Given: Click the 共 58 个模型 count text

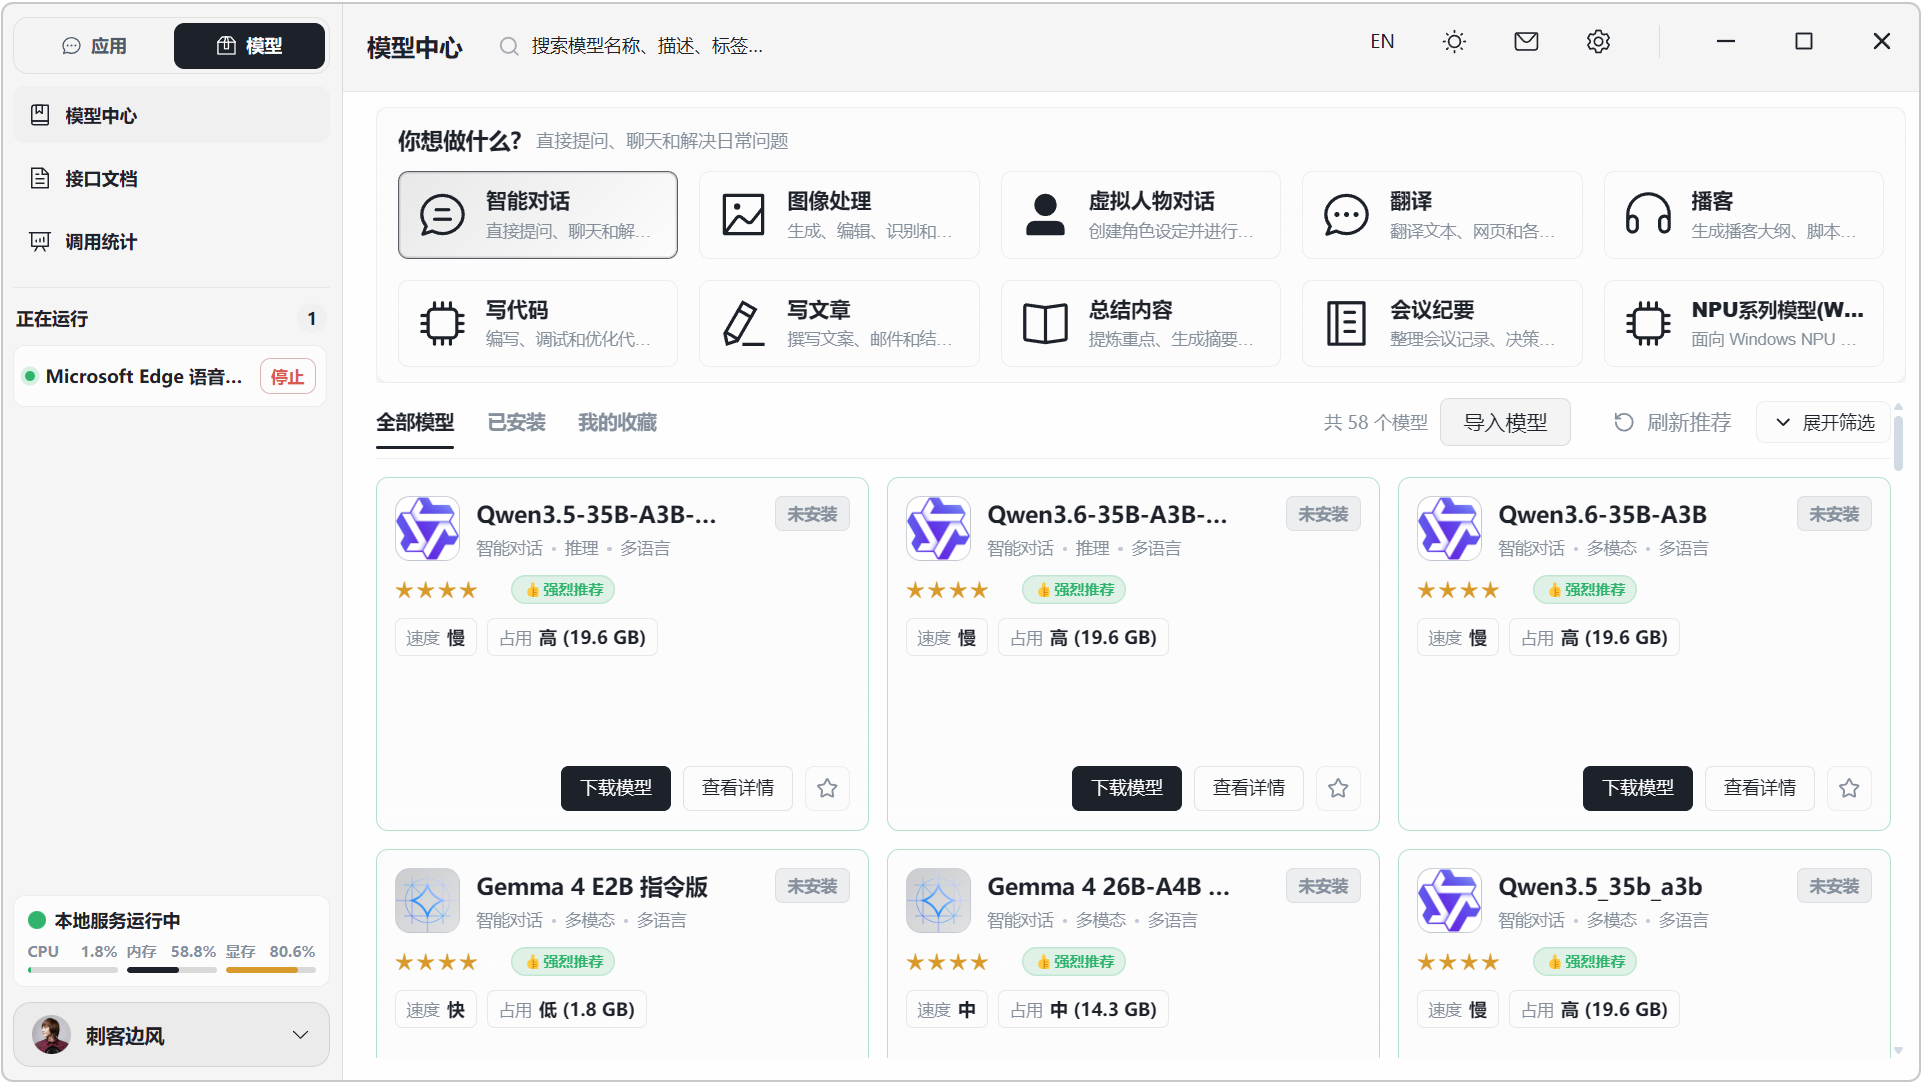Looking at the screenshot, I should 1376,423.
